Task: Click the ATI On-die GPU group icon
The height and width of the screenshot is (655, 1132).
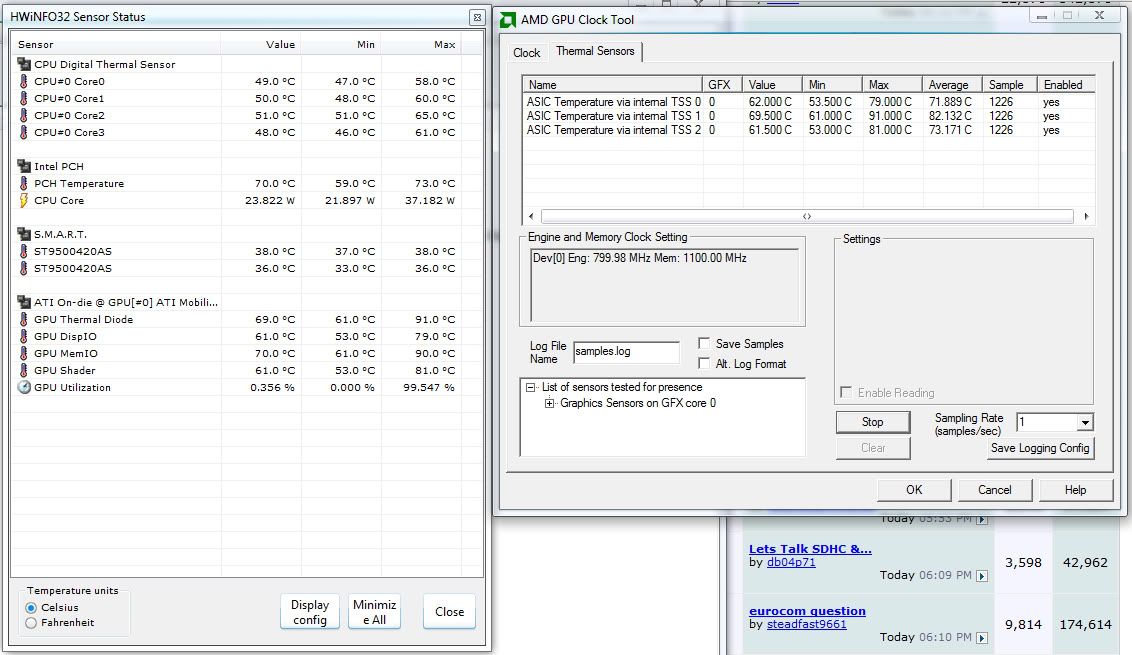Action: (24, 302)
